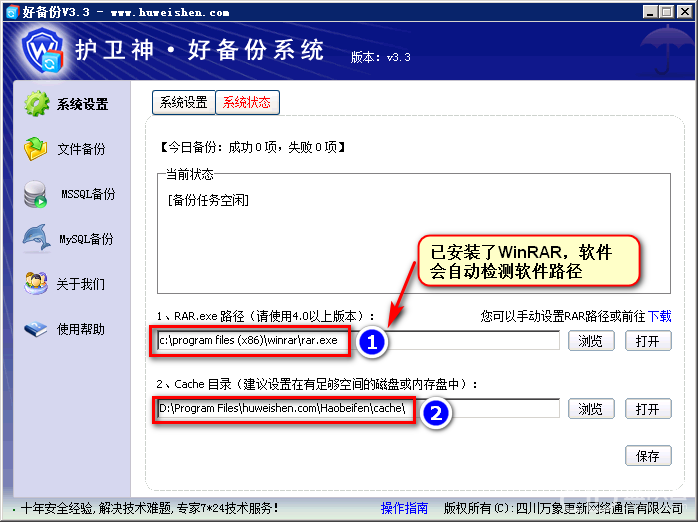This screenshot has width=698, height=522.
Task: Click the 下载 link for RAR
Action: 659,316
